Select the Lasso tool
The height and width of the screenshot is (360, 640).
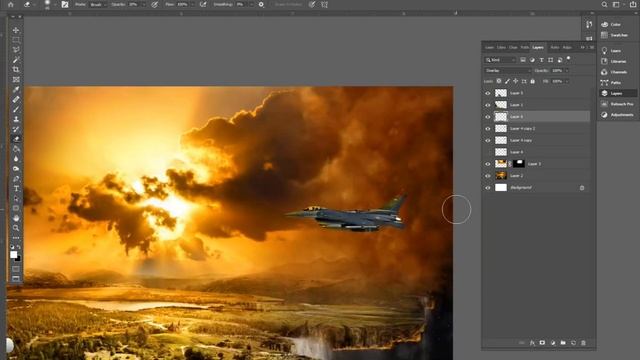tap(16, 50)
